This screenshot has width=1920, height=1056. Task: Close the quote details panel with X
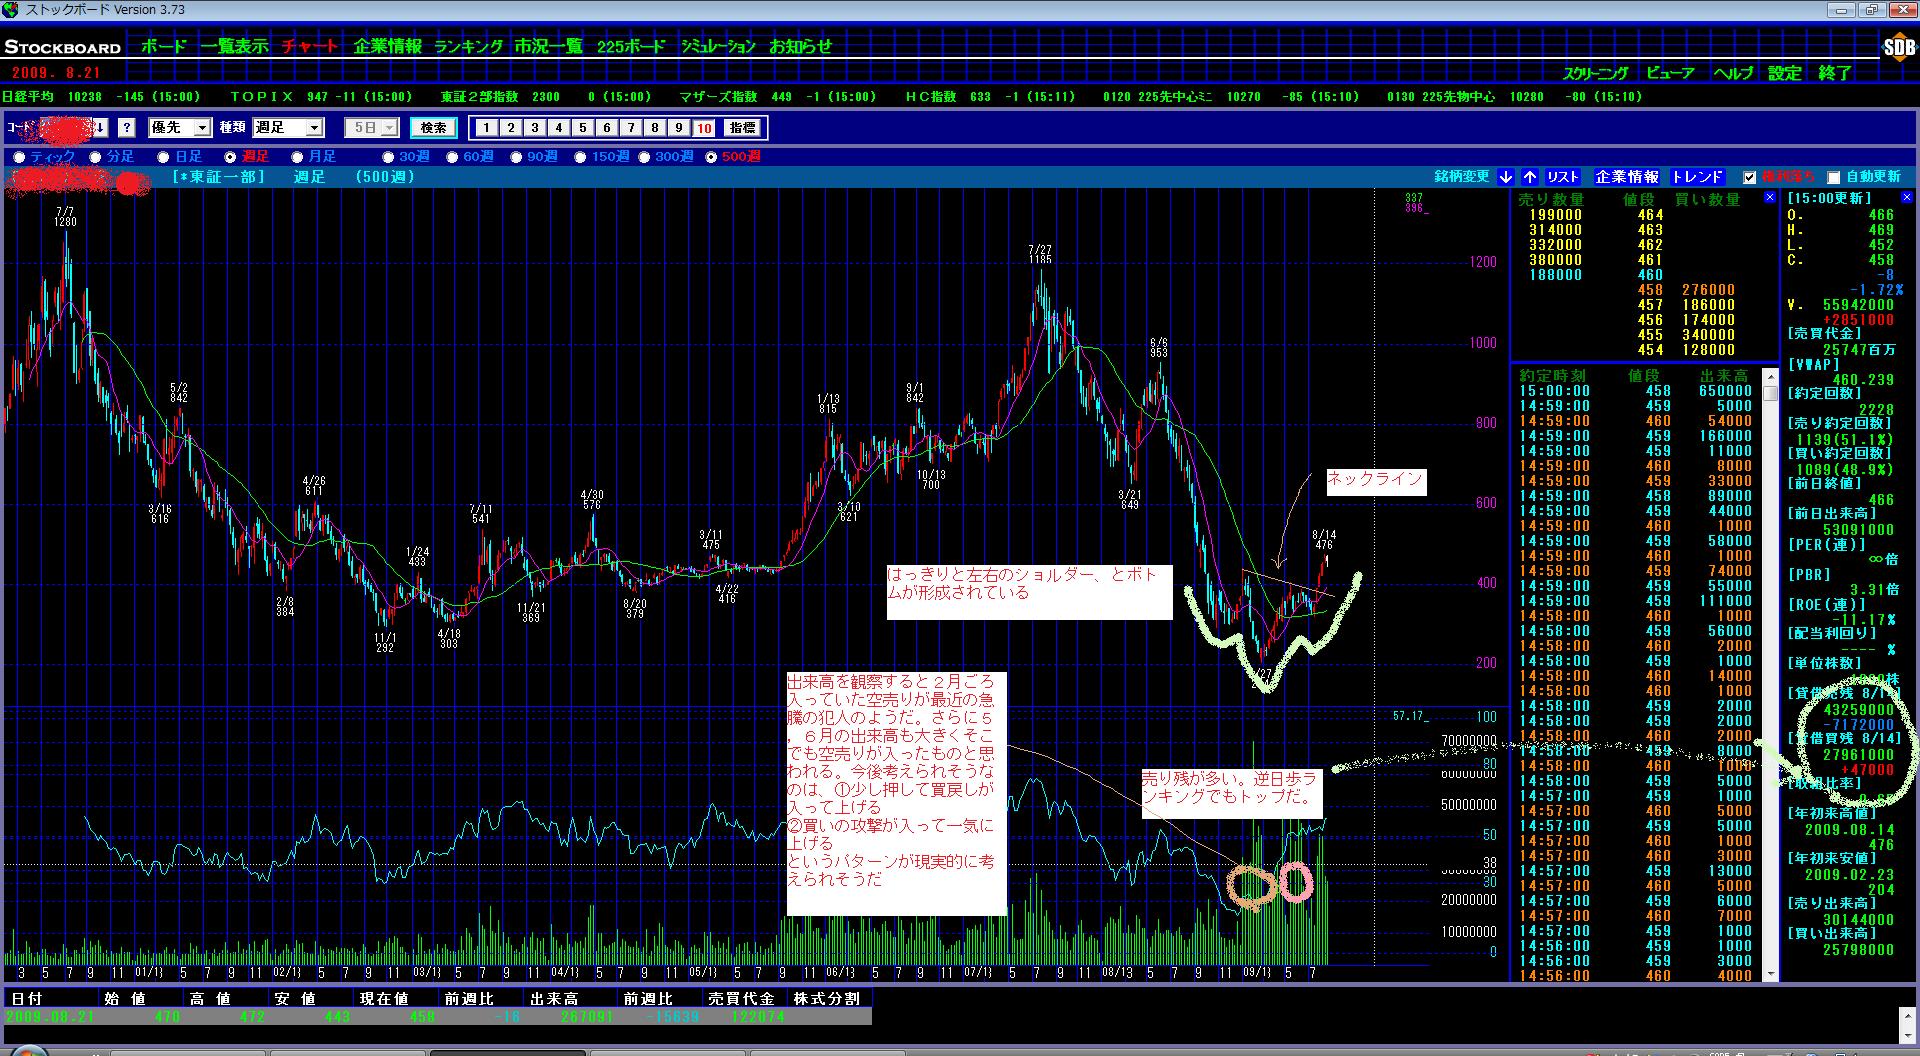click(1906, 198)
